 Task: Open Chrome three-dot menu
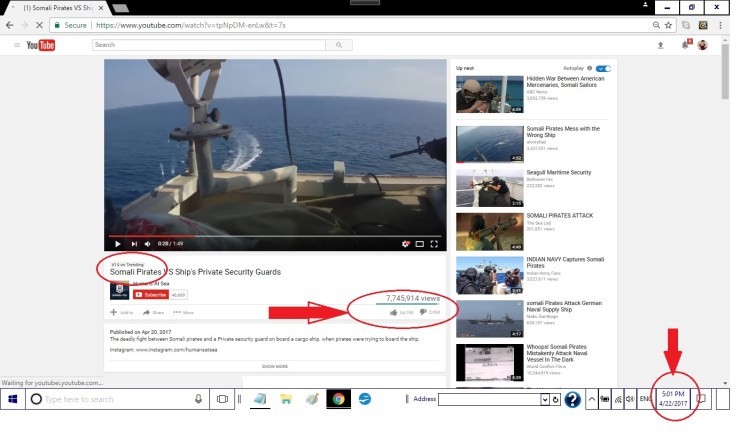[720, 25]
